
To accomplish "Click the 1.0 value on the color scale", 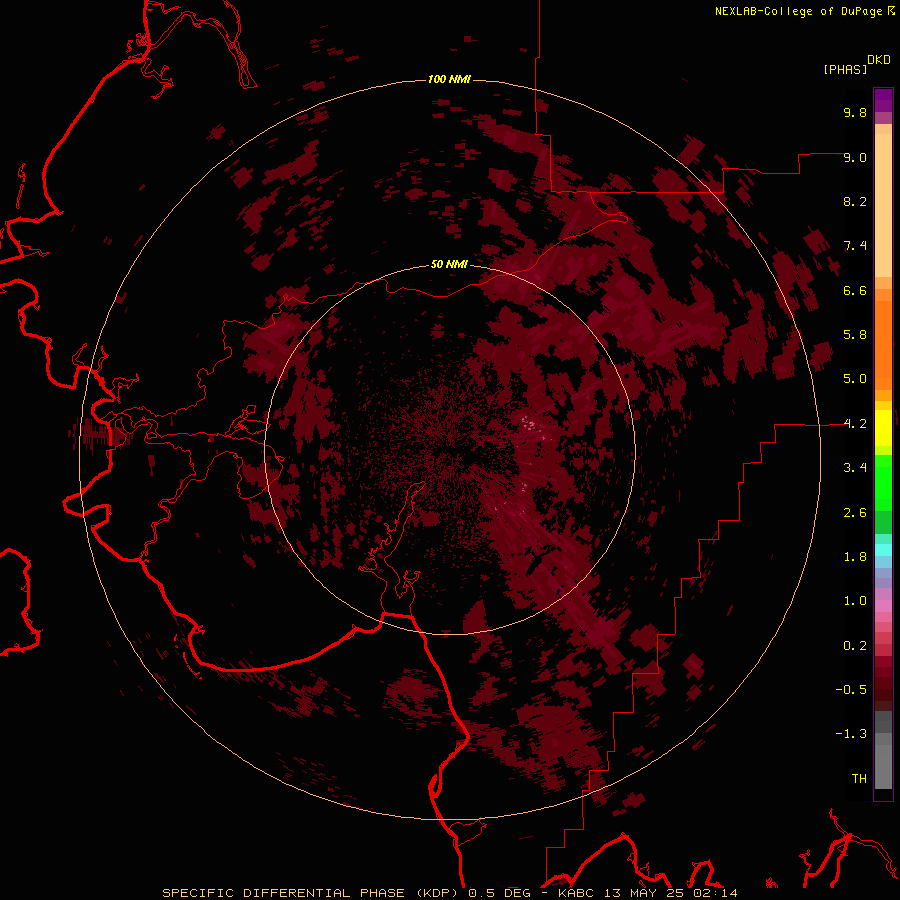I will [x=855, y=601].
